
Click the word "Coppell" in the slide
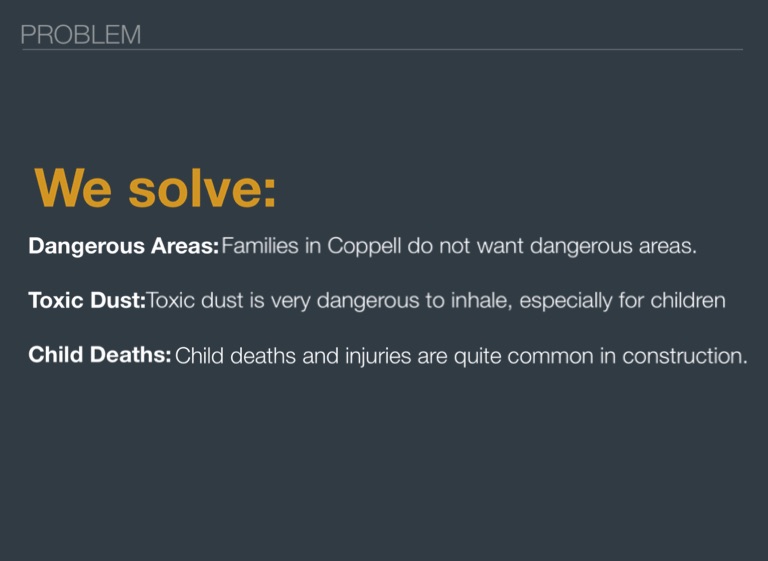pyautogui.click(x=365, y=246)
